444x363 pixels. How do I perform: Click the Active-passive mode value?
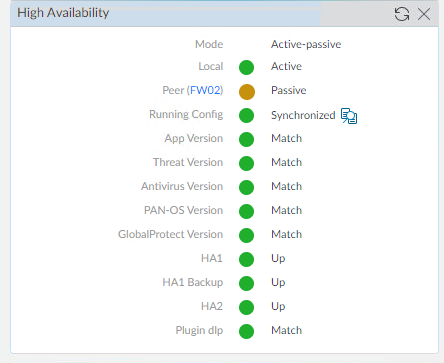306,44
